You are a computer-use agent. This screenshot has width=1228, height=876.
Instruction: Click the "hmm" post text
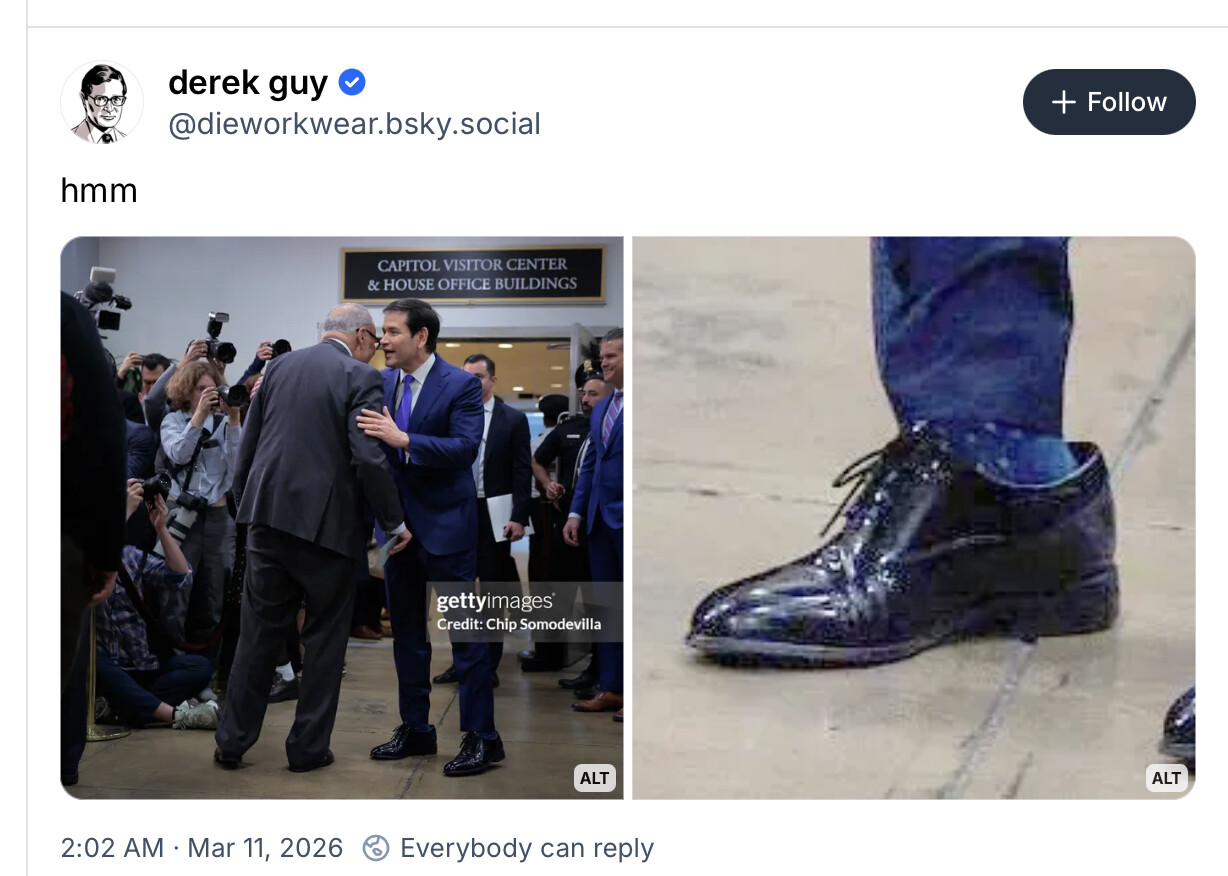(99, 190)
